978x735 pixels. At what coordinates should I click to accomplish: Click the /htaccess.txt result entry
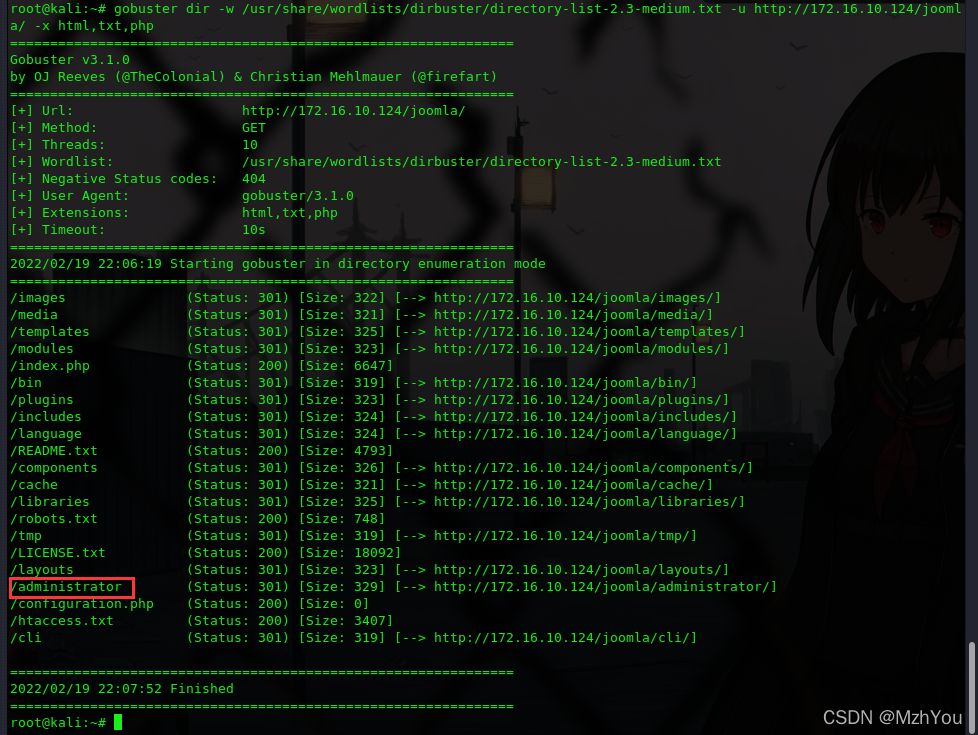pyautogui.click(x=62, y=621)
